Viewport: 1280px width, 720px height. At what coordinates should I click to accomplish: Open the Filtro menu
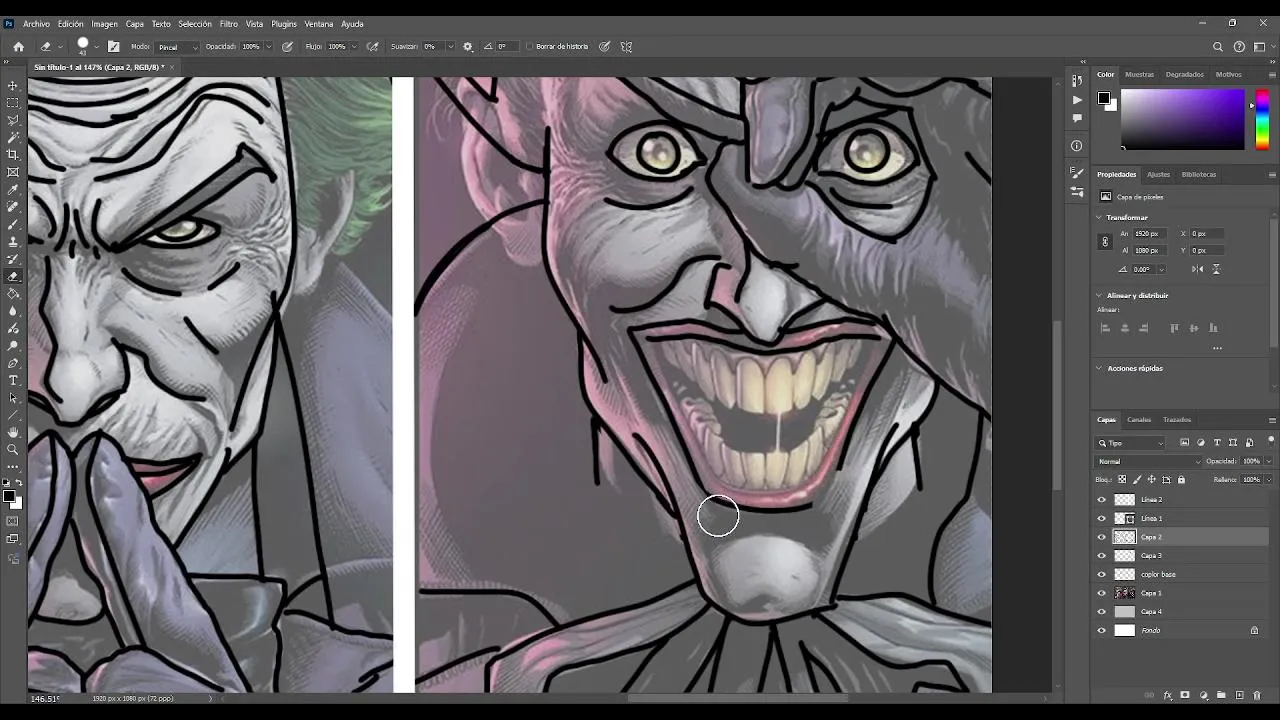tap(229, 24)
